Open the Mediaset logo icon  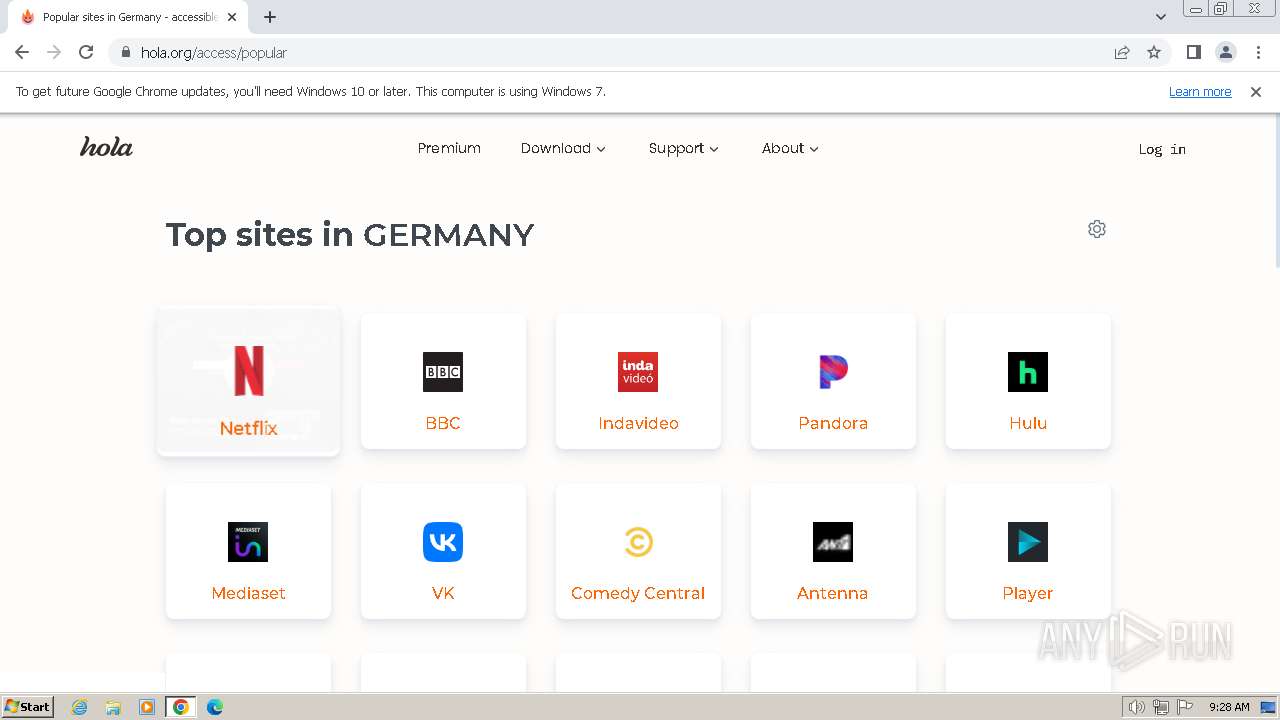(x=248, y=542)
